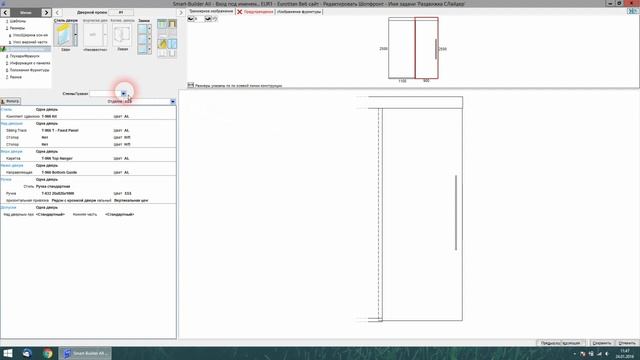Click the top-right brown door palette icon
Image resolution: width=640 pixels, height=360 pixels.
tap(172, 24)
